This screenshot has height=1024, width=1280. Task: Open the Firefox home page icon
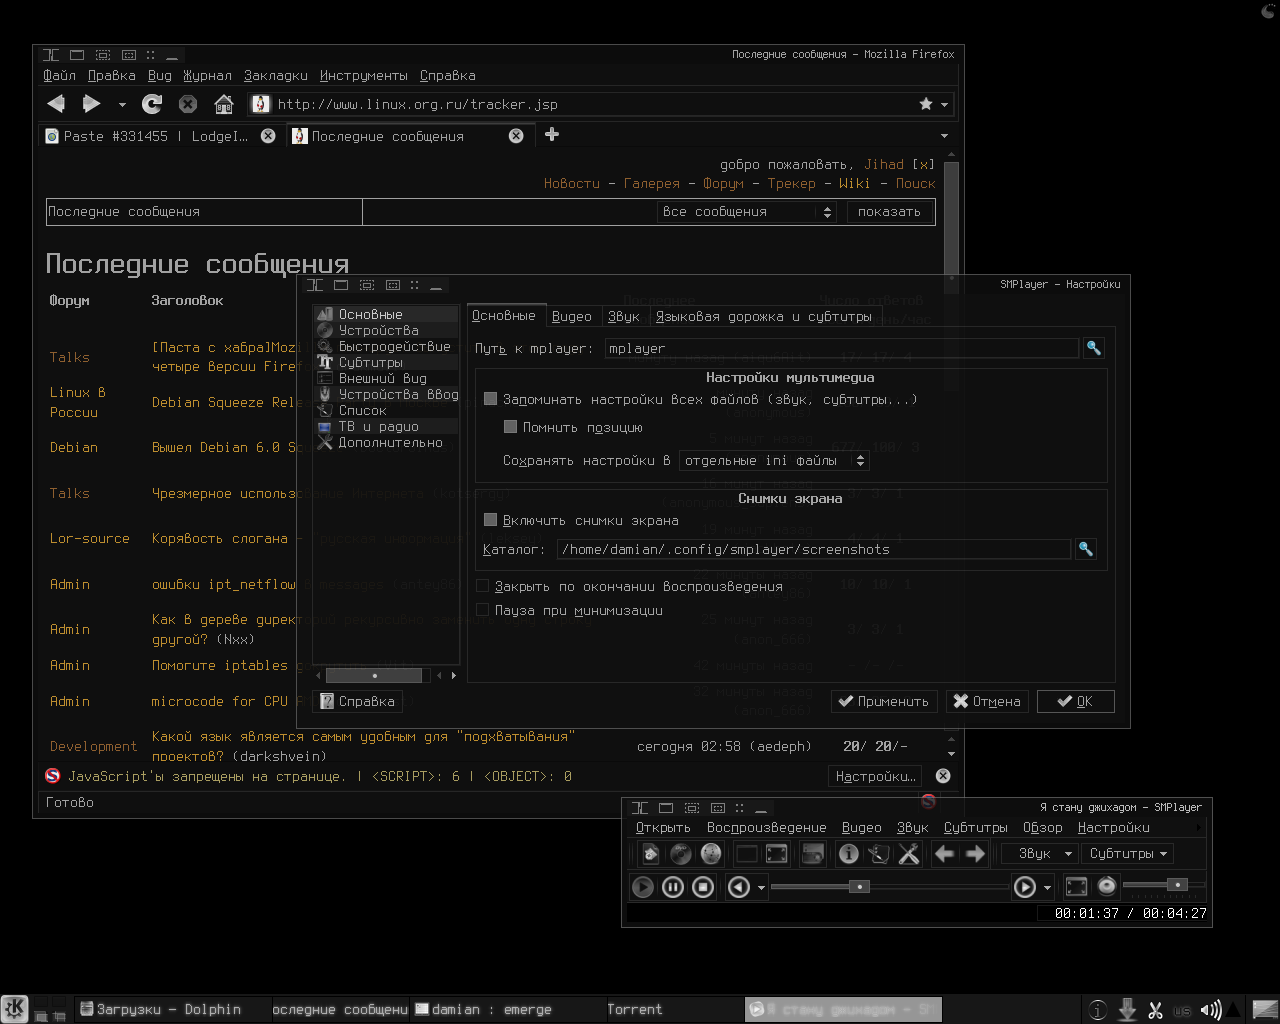pyautogui.click(x=224, y=103)
